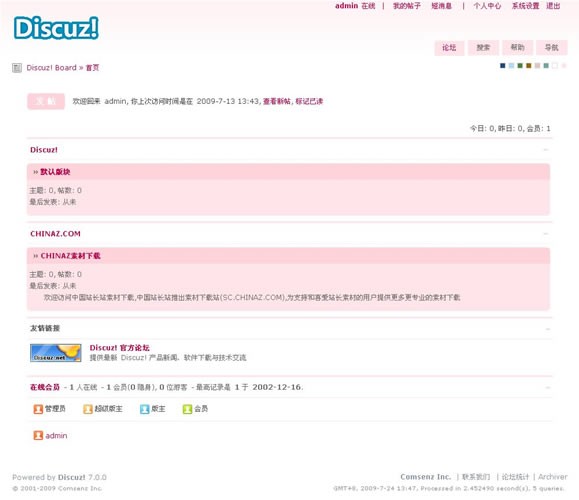This screenshot has width=579, height=500.
Task: Open admin's profile in the online list
Action: pos(56,436)
